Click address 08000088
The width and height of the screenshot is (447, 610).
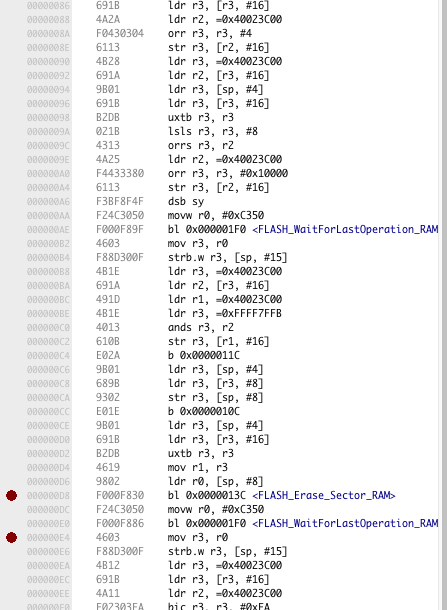pos(48,19)
